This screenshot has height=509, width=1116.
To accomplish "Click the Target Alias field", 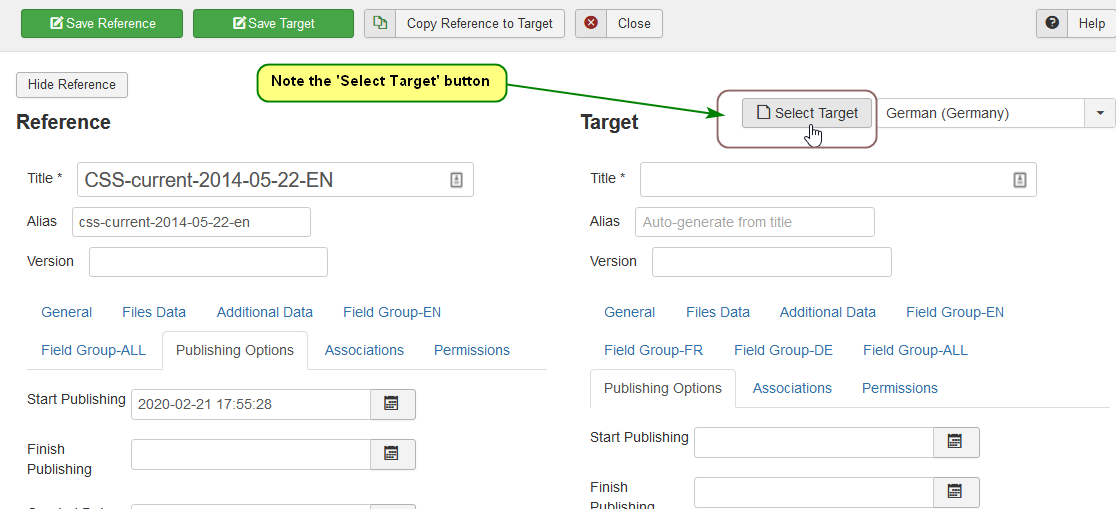I will tap(755, 222).
